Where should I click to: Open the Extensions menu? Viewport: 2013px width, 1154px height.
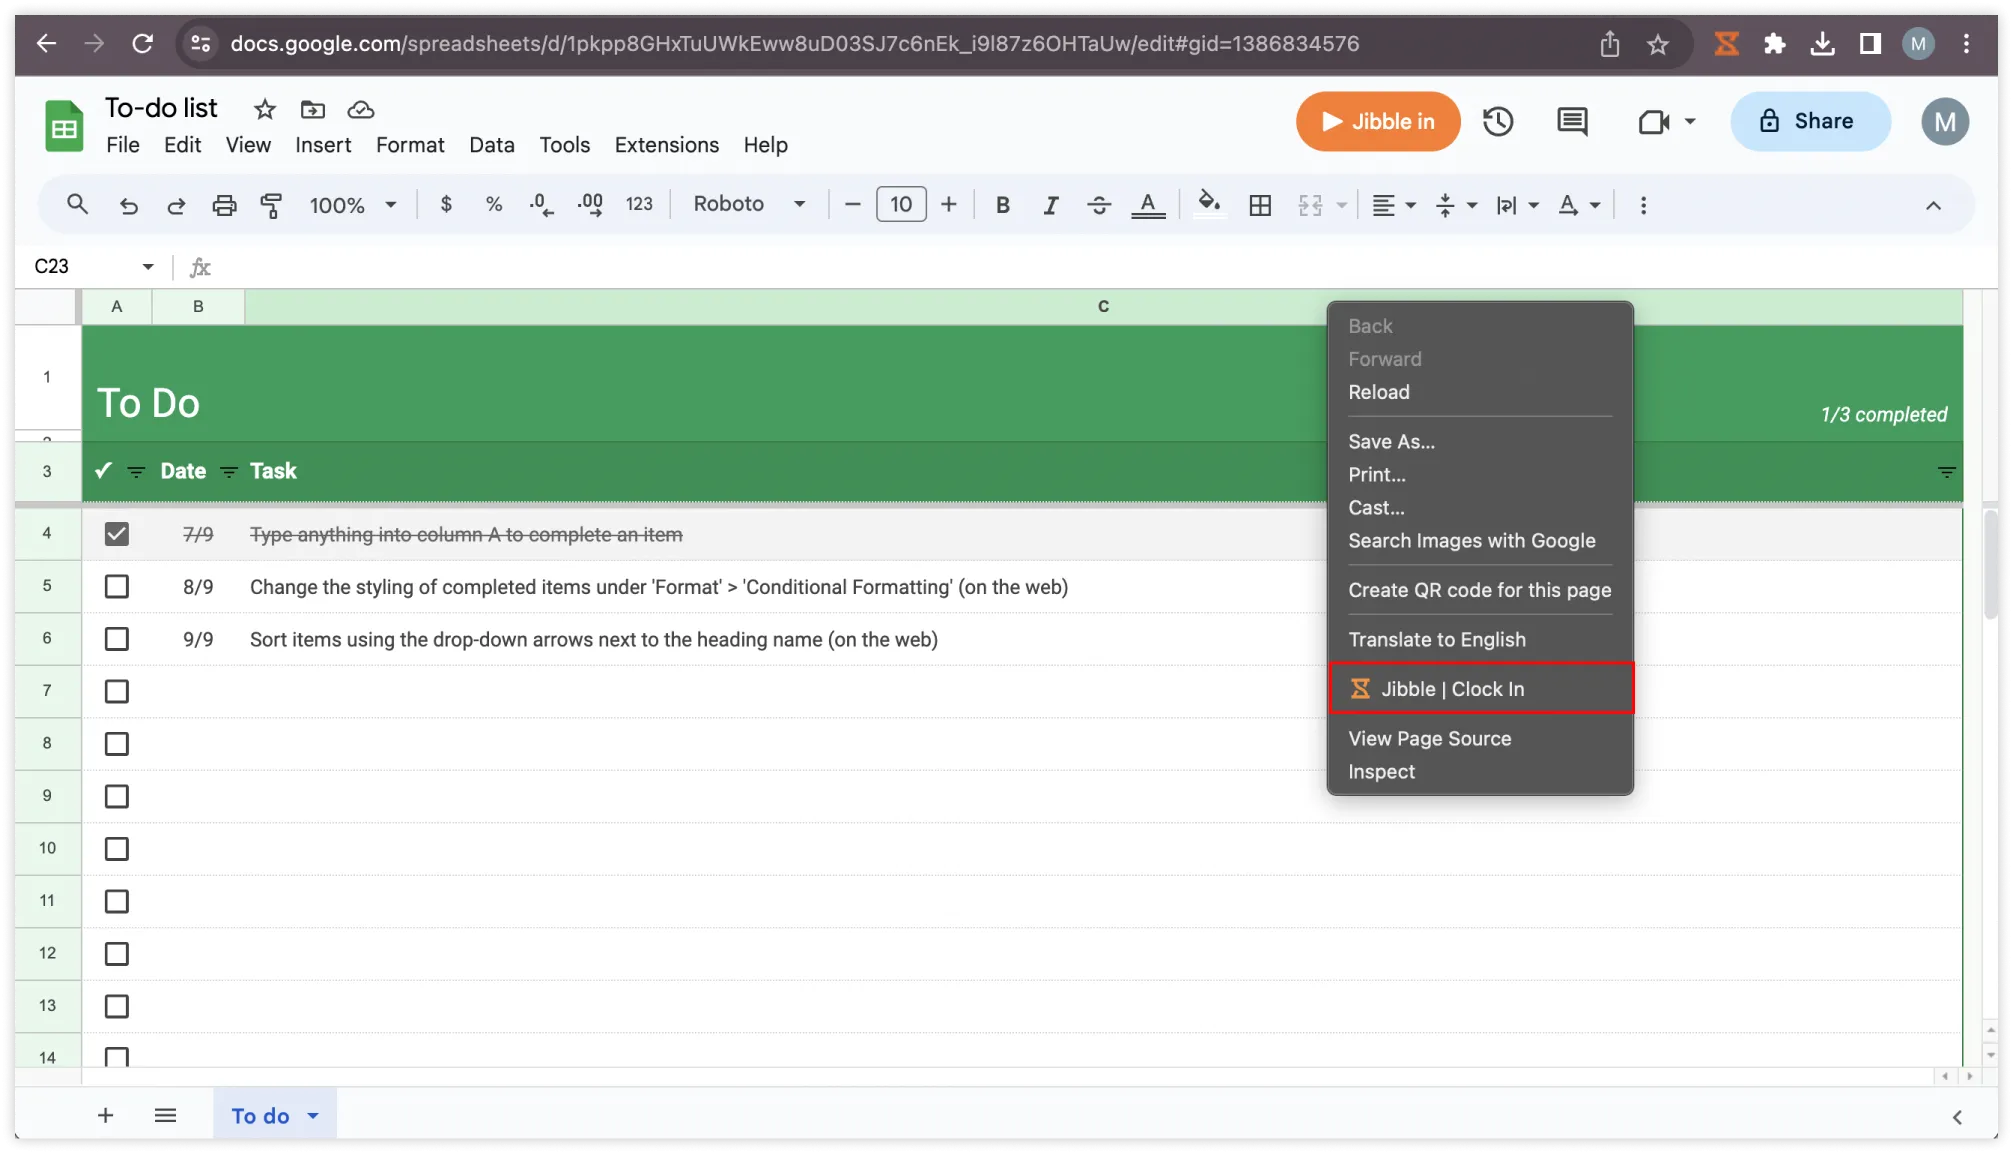(666, 145)
